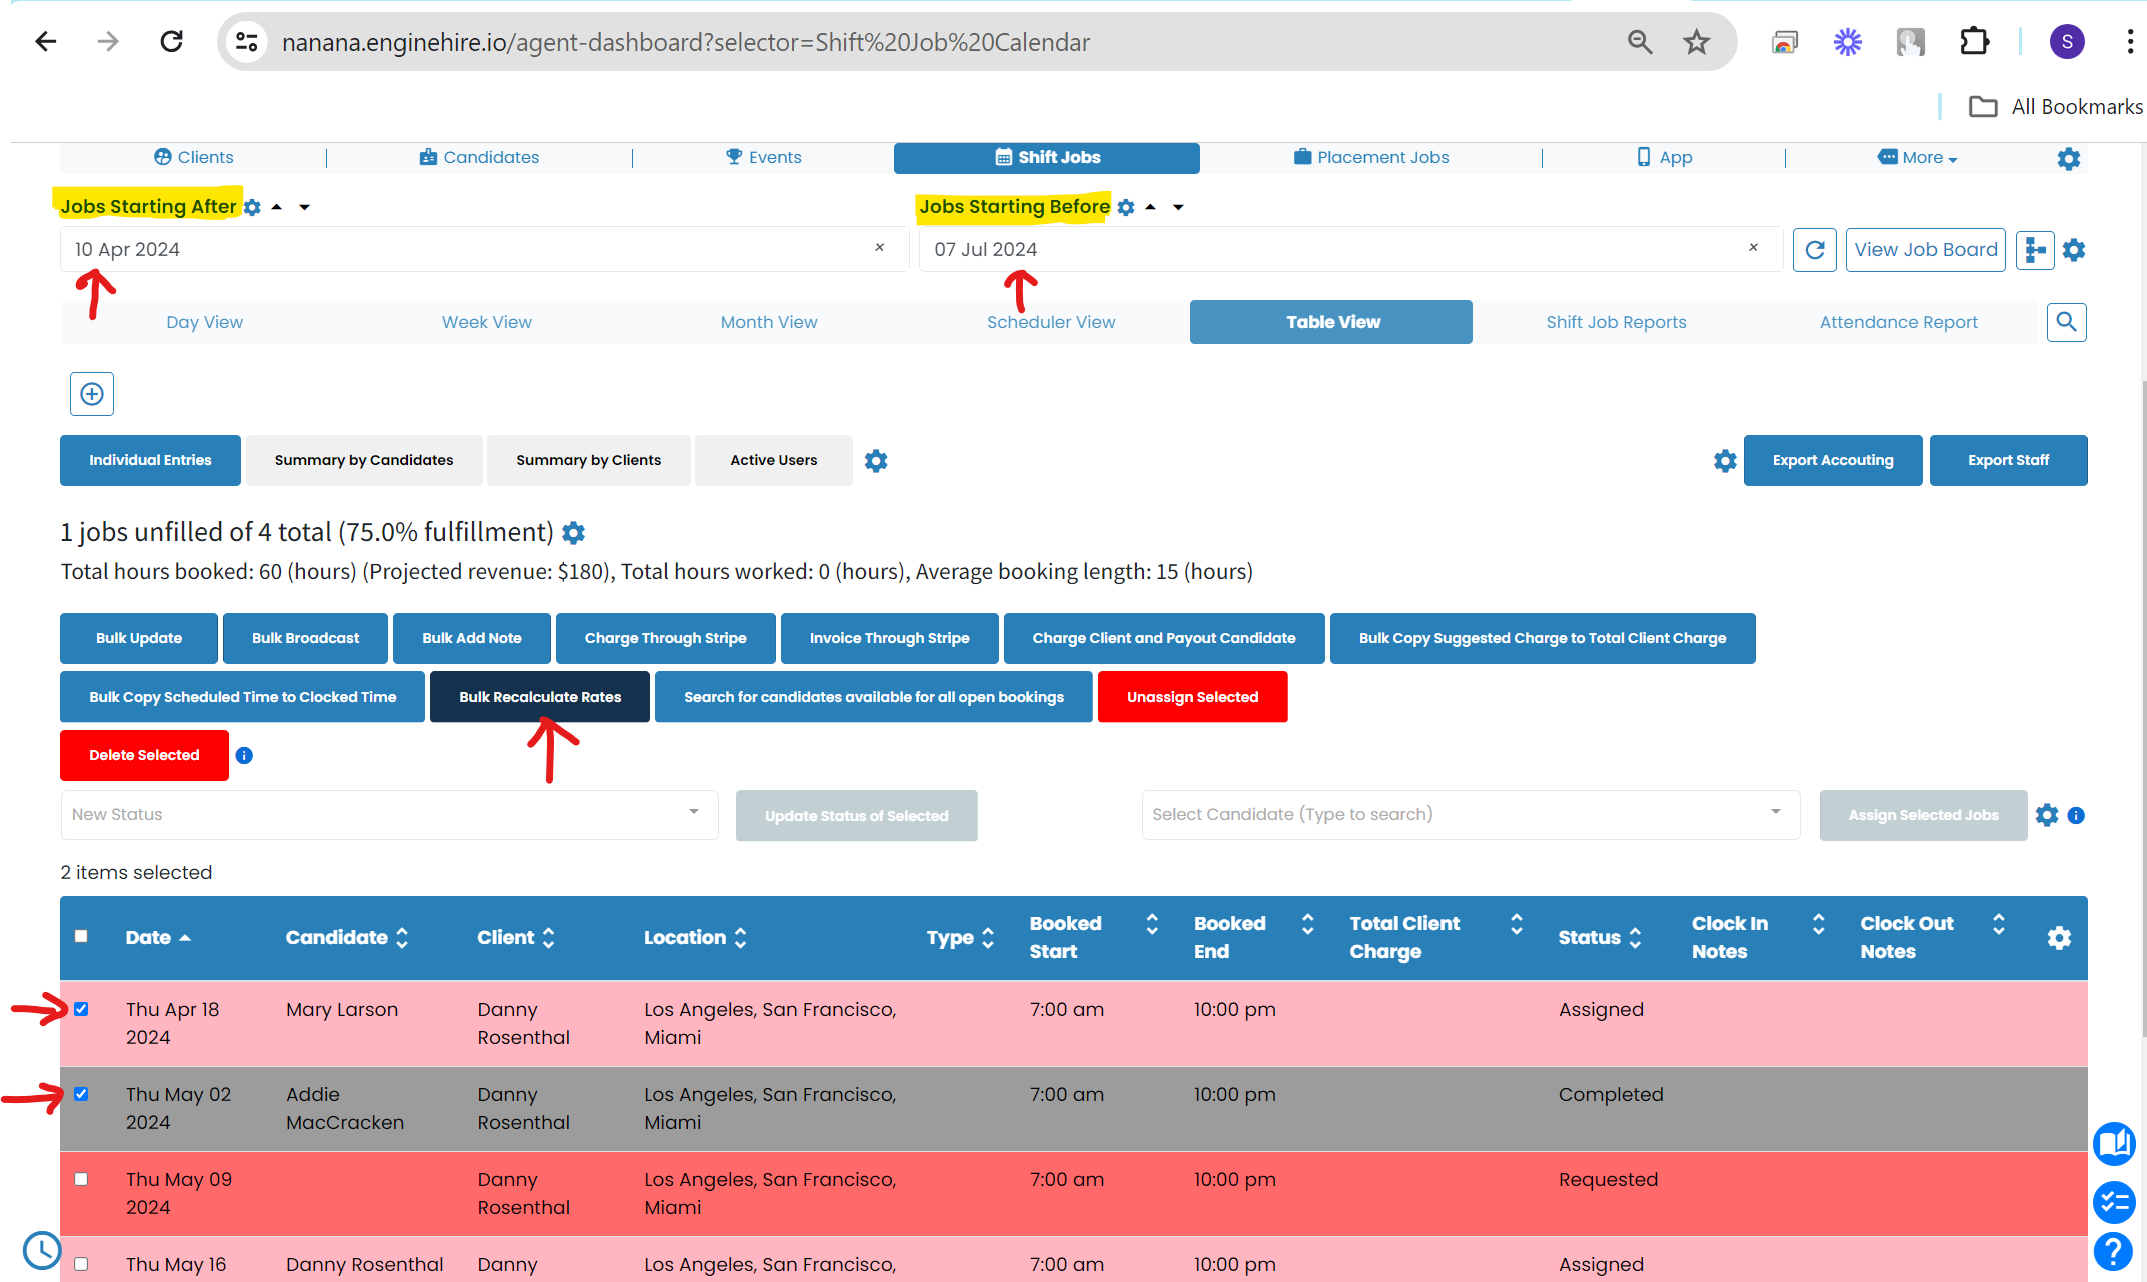
Task: Open Summary by Clients tab
Action: pyautogui.click(x=588, y=461)
